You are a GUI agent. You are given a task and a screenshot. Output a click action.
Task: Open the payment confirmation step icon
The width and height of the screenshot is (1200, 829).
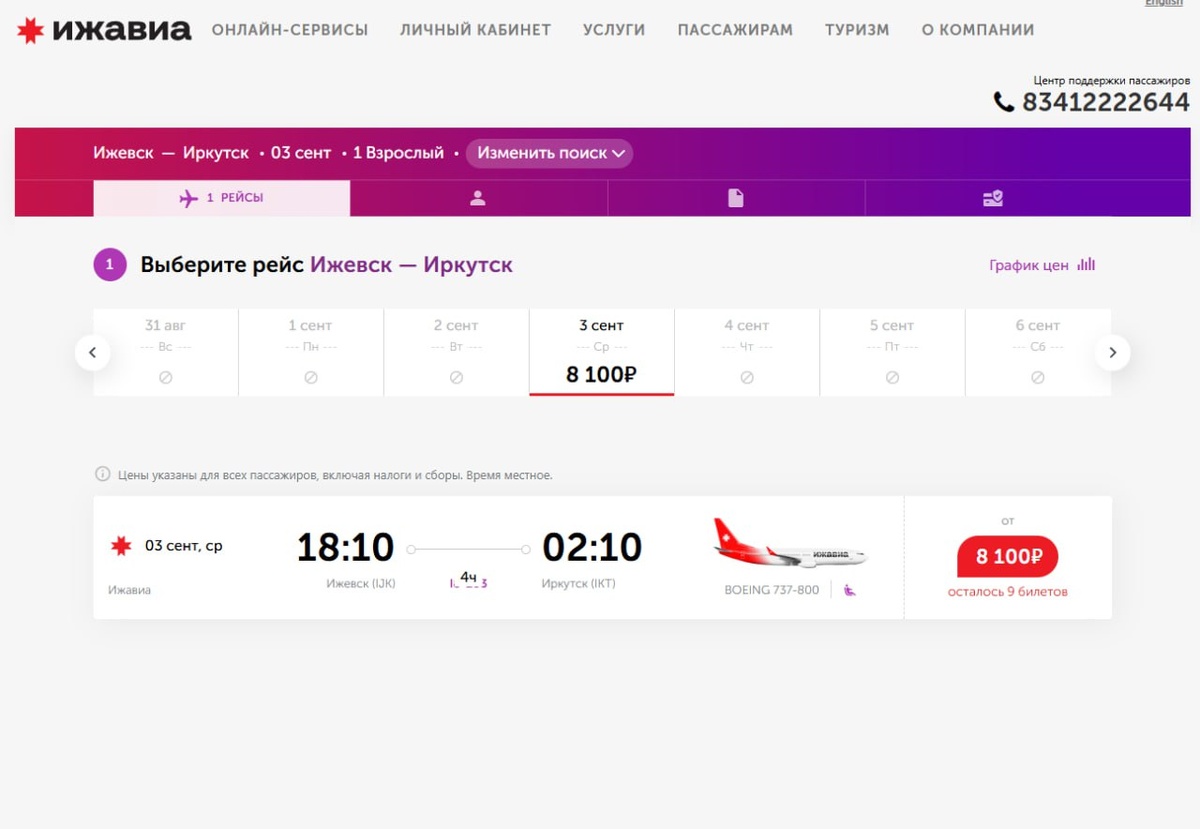[x=993, y=198]
